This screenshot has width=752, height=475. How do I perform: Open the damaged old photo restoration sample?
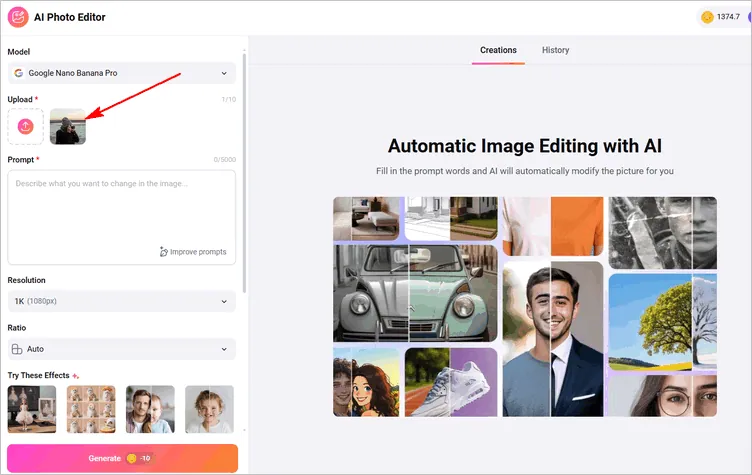663,233
